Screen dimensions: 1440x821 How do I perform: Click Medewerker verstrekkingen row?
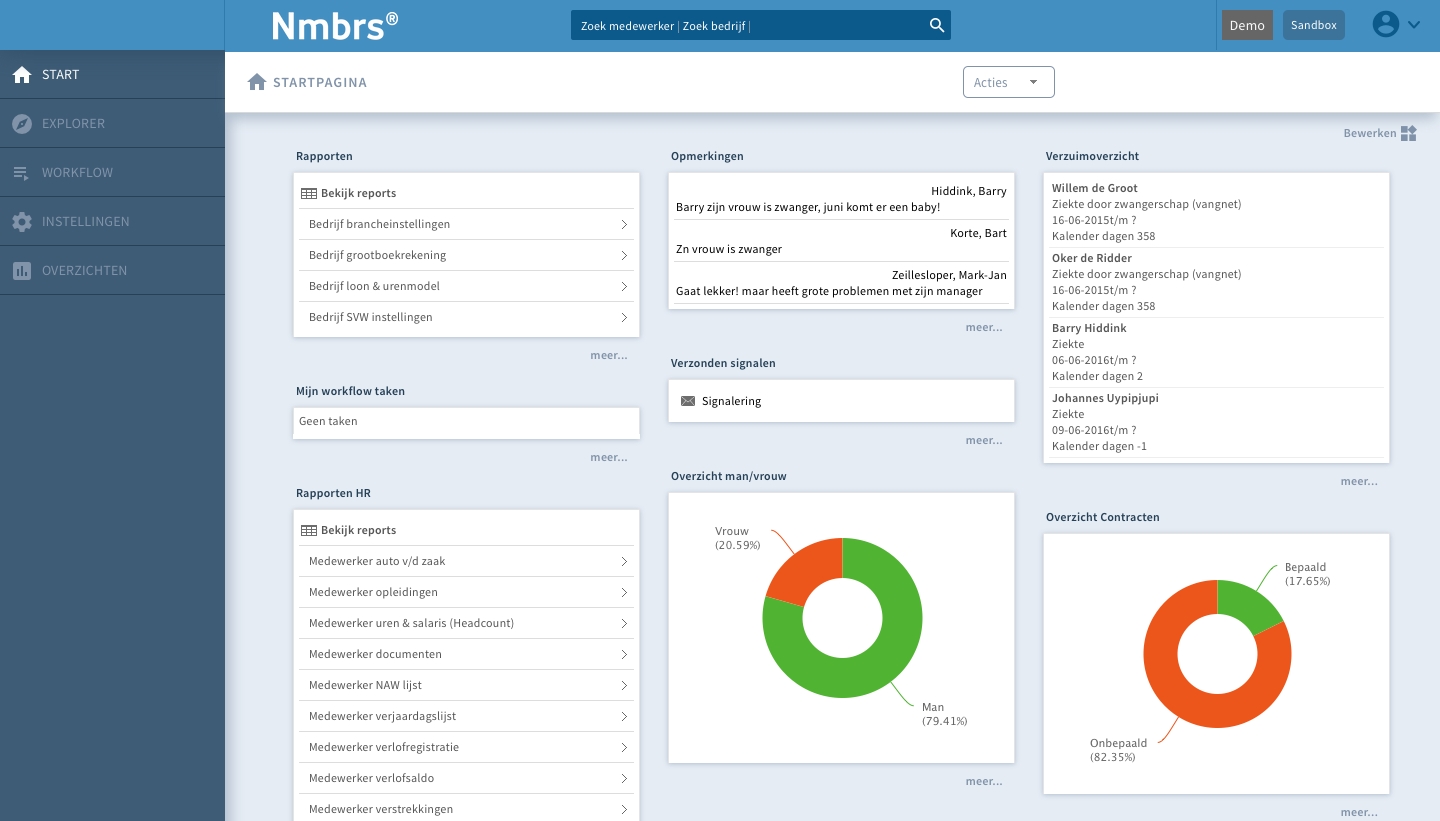(467, 809)
